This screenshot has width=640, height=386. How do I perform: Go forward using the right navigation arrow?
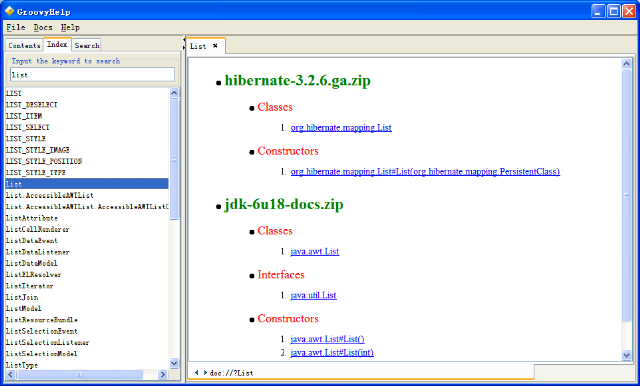click(x=205, y=373)
